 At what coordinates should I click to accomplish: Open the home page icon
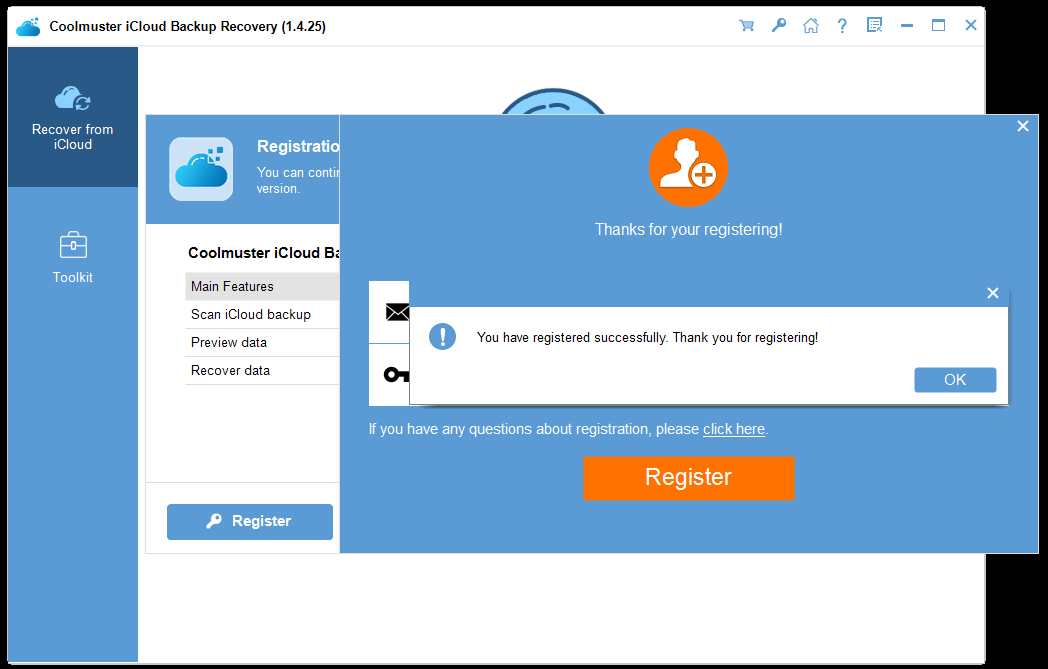tap(810, 26)
